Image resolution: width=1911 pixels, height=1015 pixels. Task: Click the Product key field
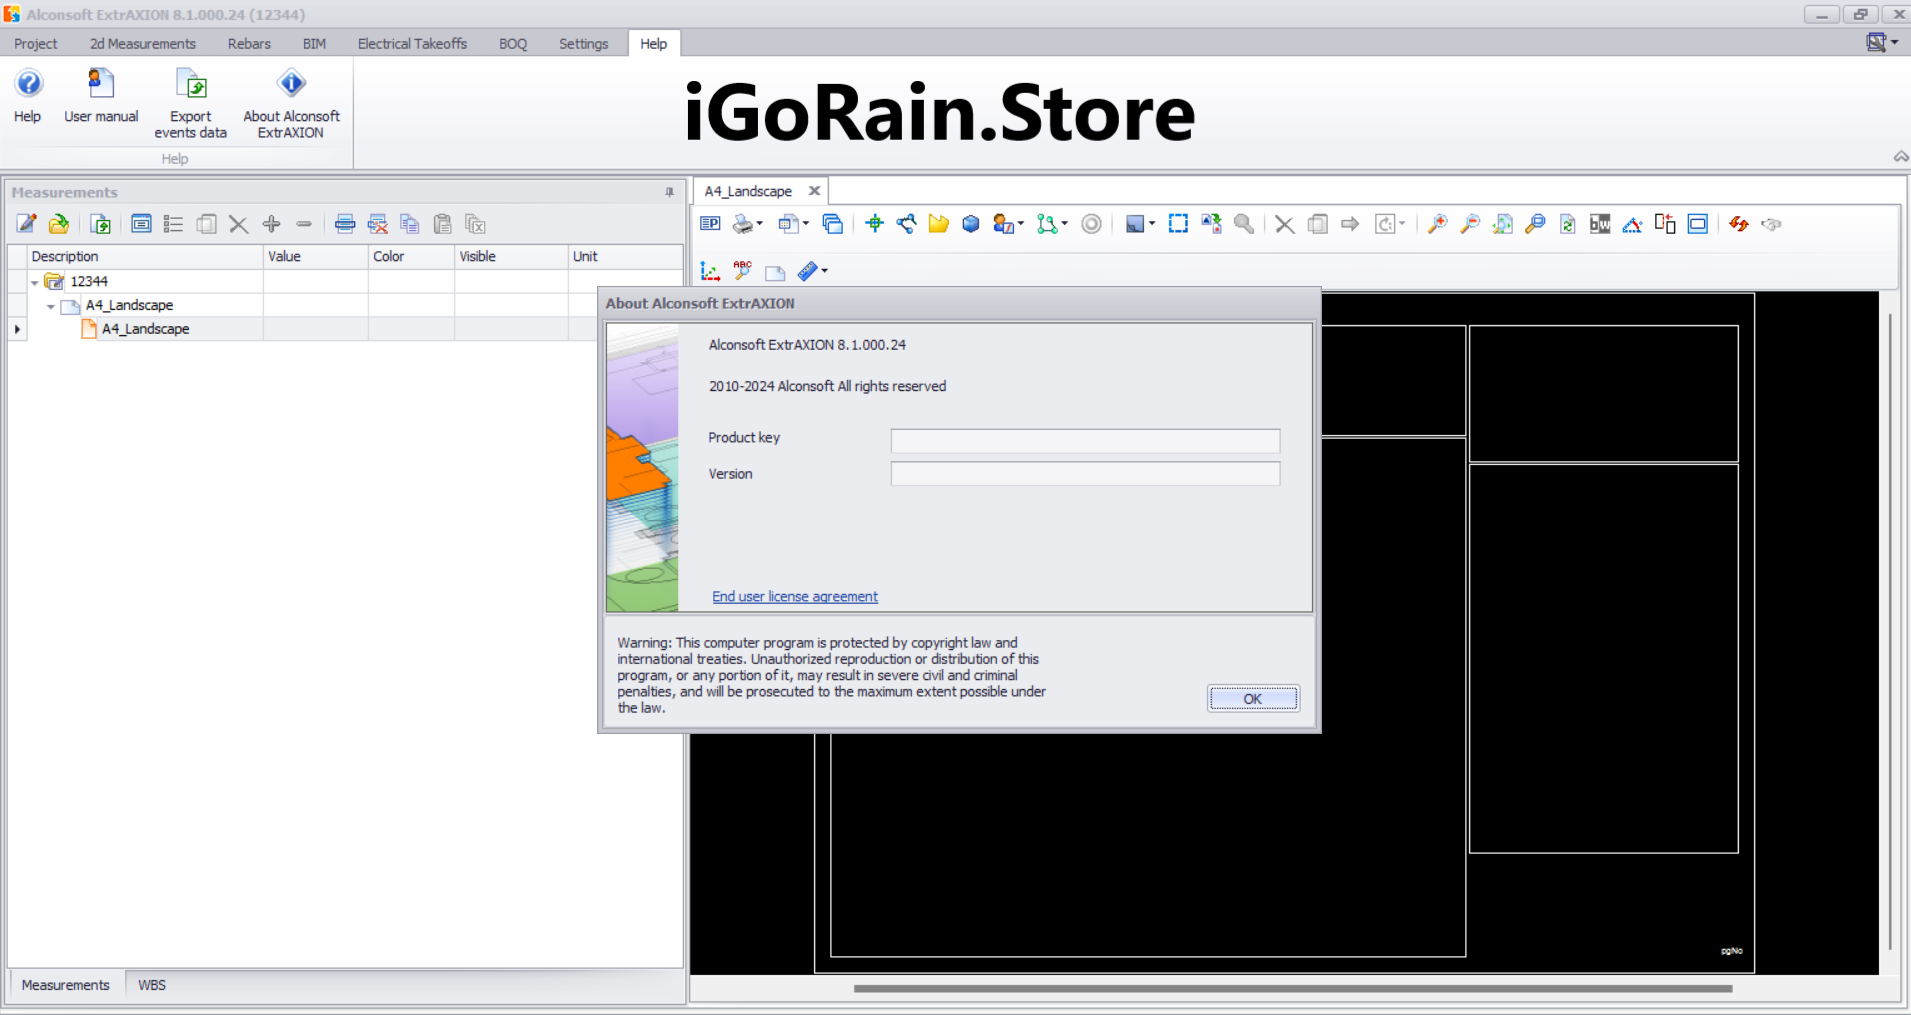(1084, 441)
